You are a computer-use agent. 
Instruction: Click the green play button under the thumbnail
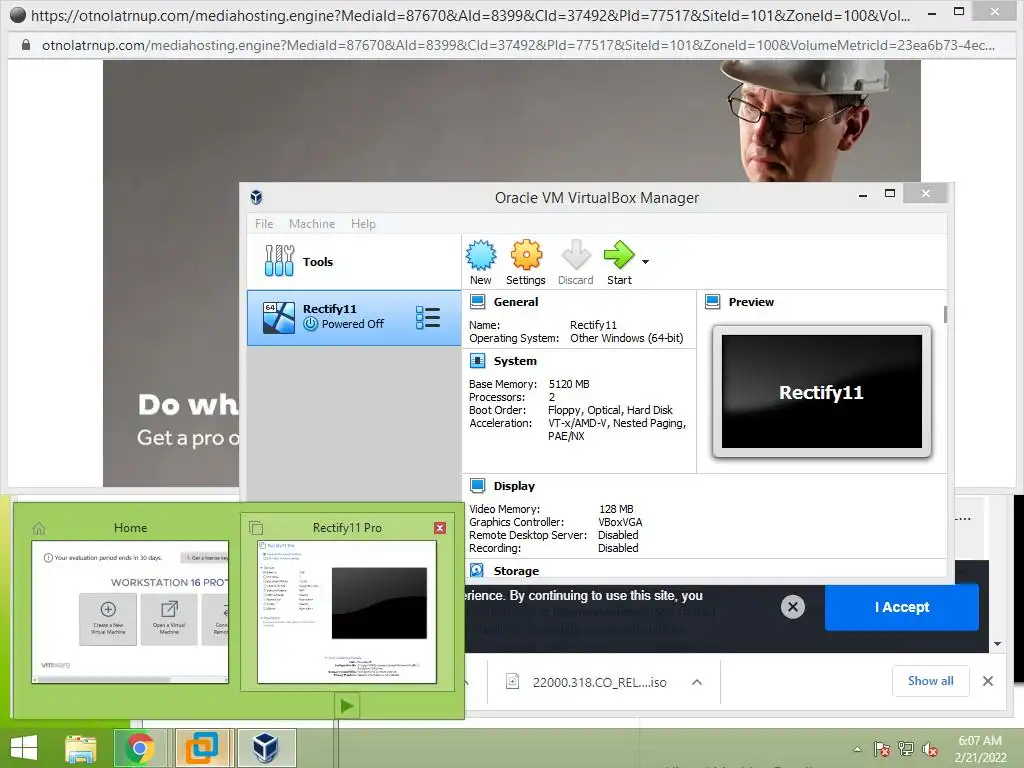tap(347, 706)
